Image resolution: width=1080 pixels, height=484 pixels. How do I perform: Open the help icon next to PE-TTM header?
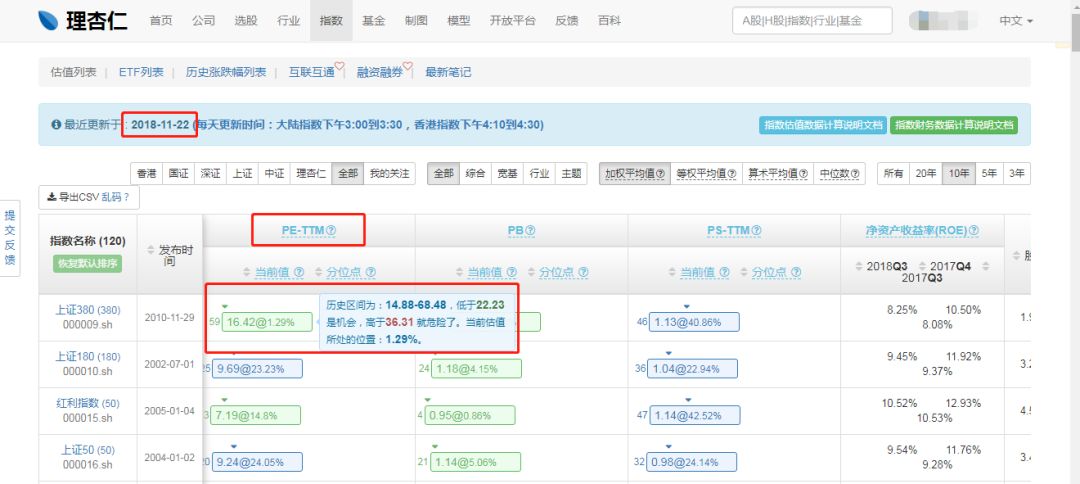tap(331, 231)
